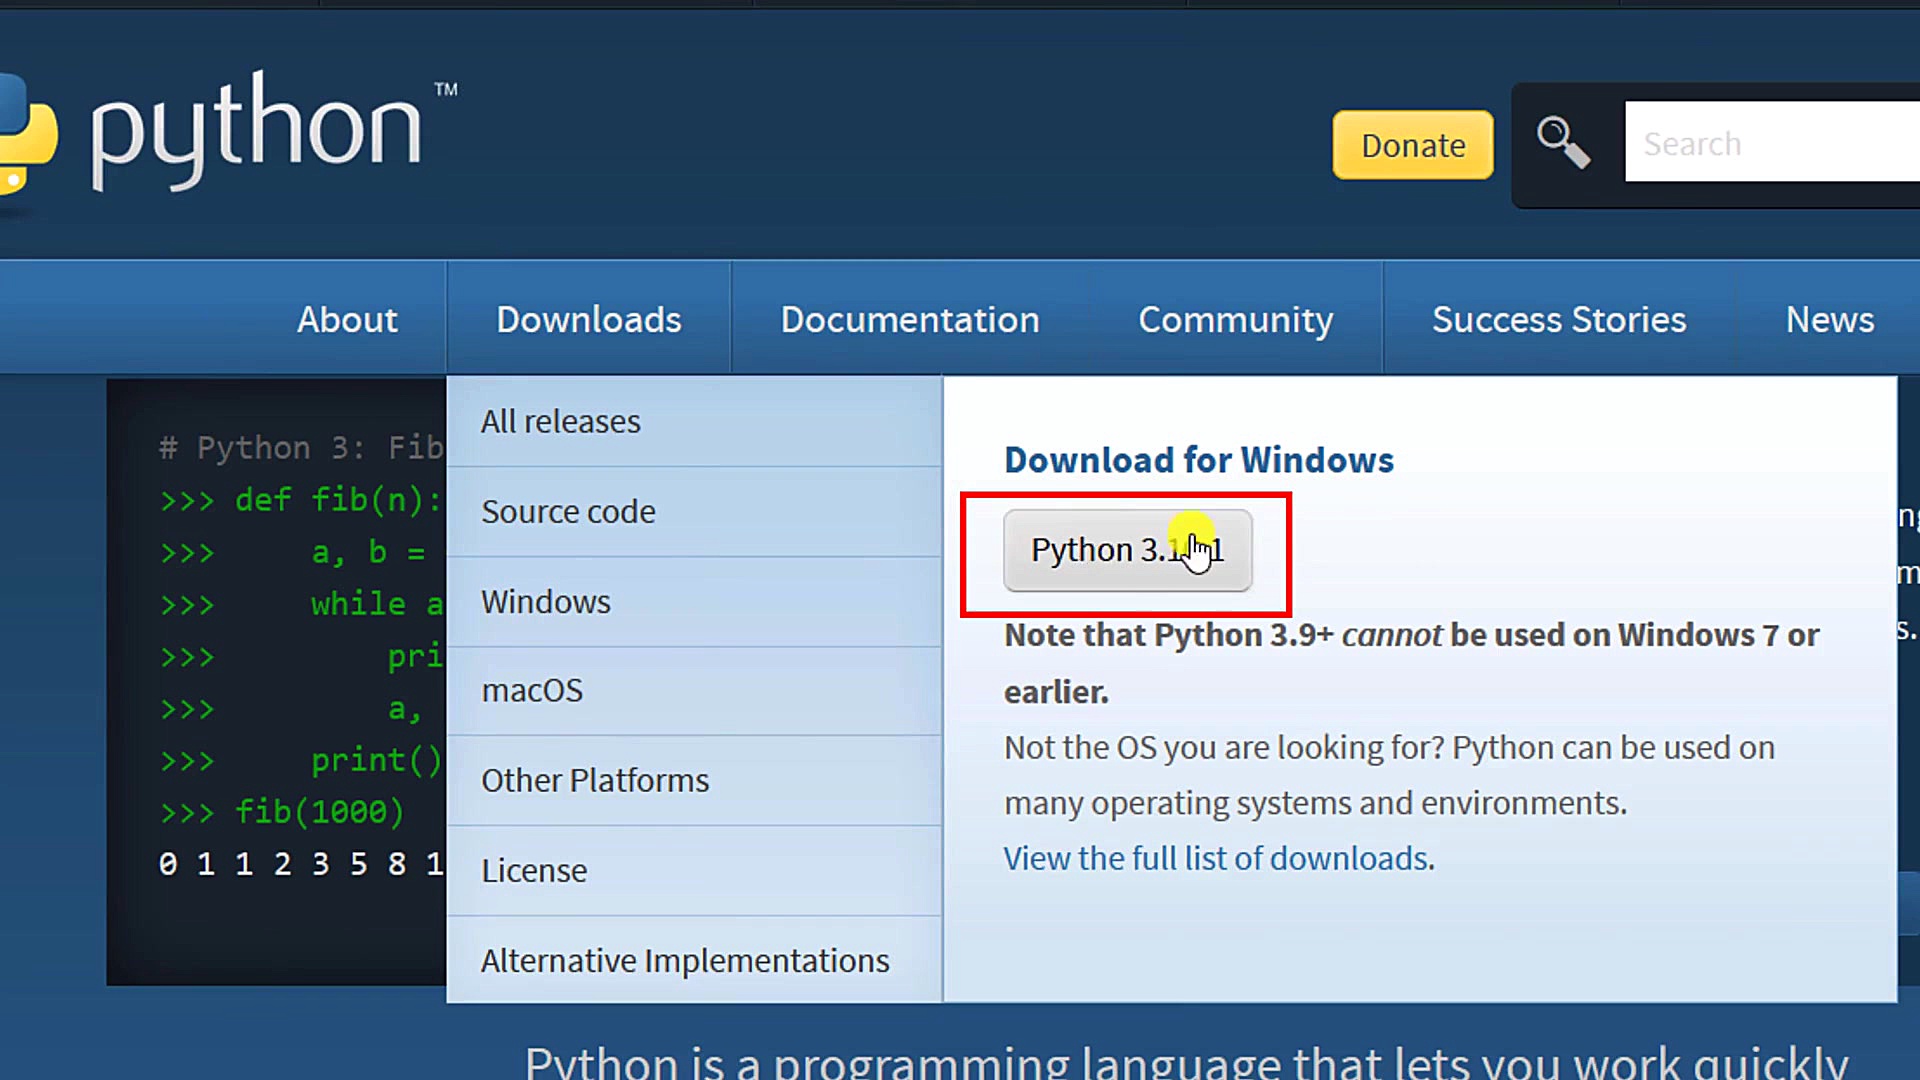1920x1080 pixels.
Task: Select Source code from the Downloads dropdown
Action: (694, 511)
